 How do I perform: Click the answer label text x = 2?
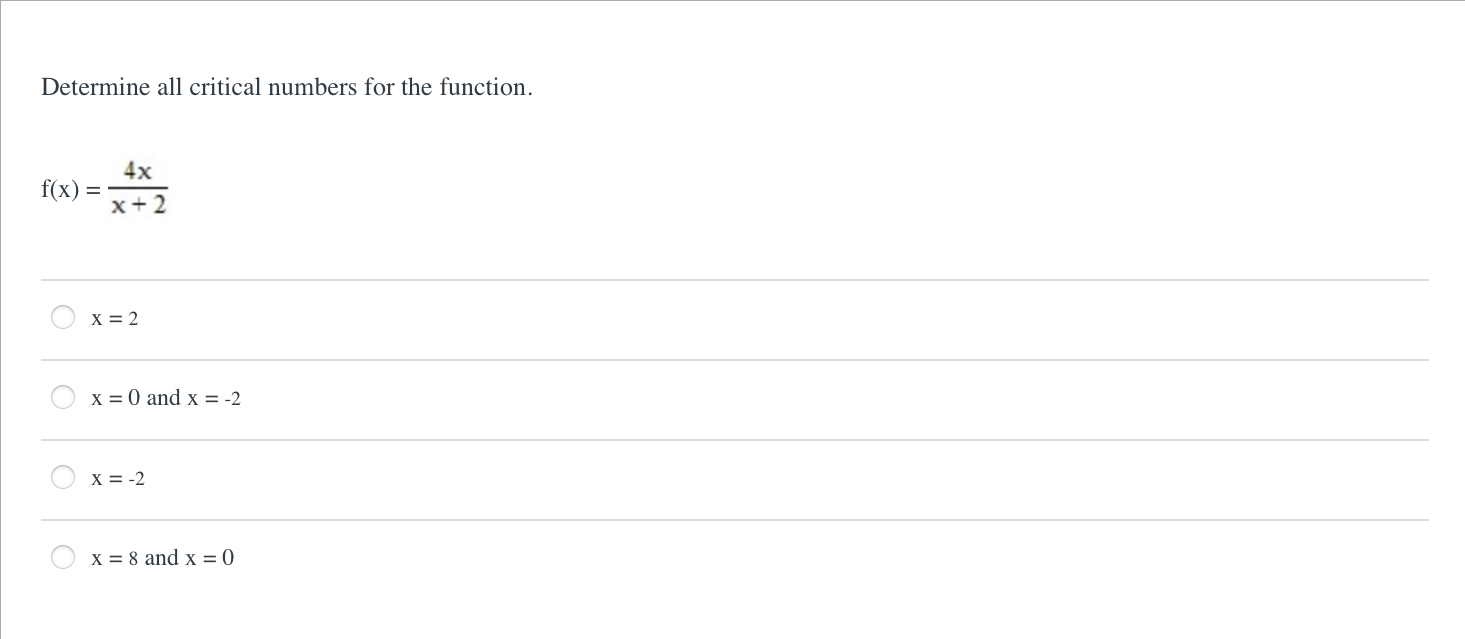[x=114, y=318]
